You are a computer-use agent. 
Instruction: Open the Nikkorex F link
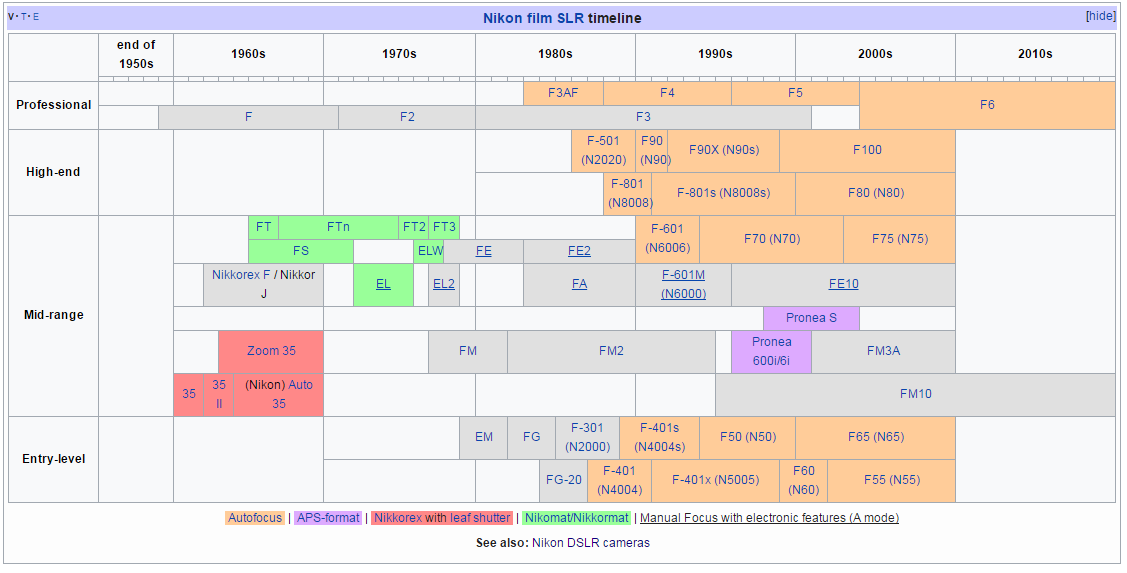[242, 275]
